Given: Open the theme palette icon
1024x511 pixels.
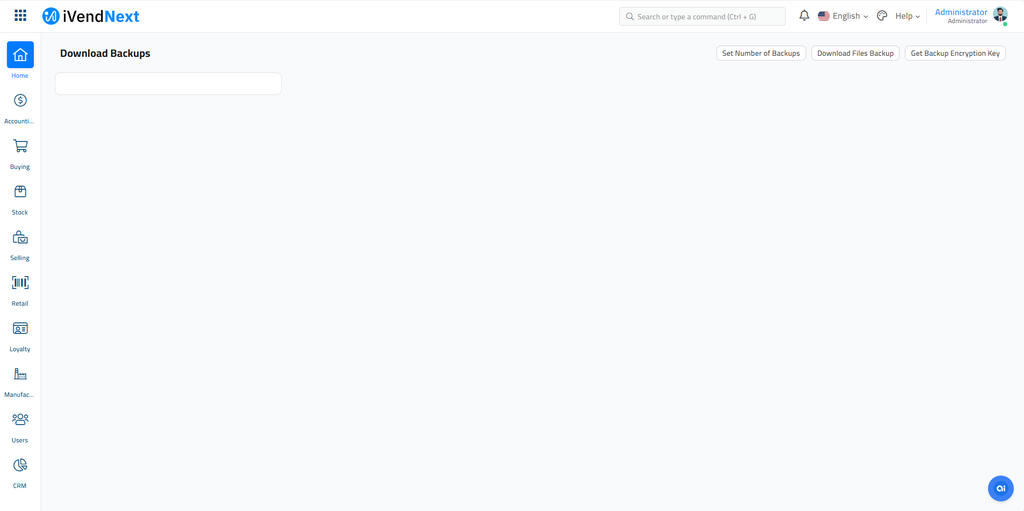Looking at the screenshot, I should 882,16.
